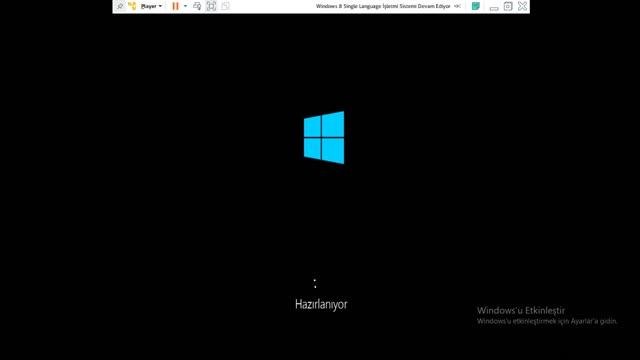Click the yellow VMware logo icon
This screenshot has width=640, height=360.
(132, 6)
